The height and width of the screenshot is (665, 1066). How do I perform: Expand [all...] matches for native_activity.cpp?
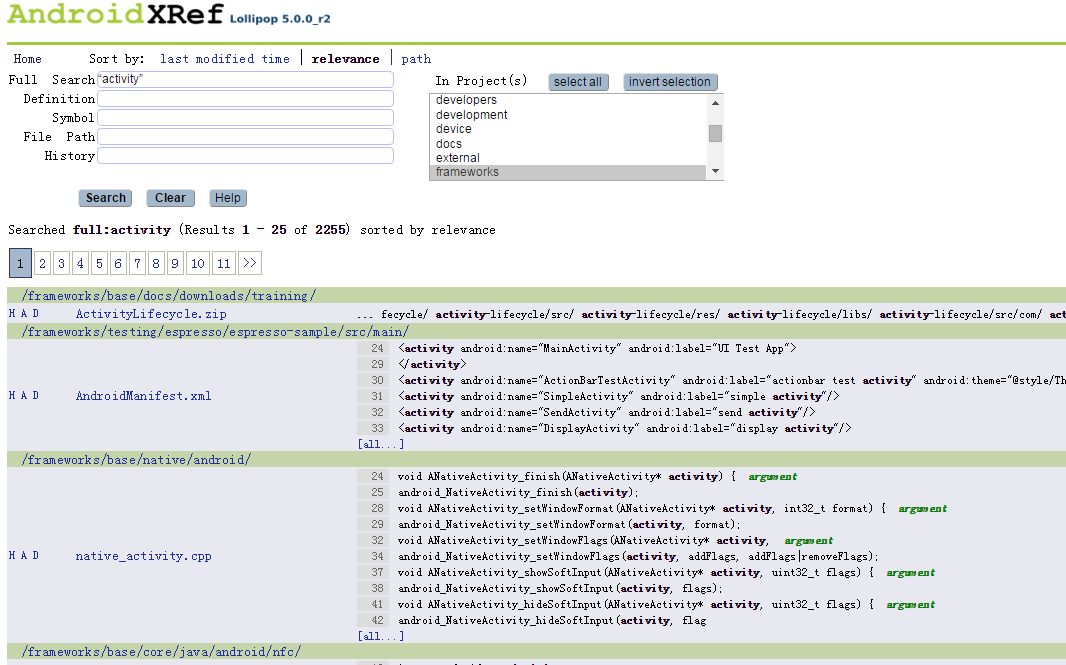(381, 636)
